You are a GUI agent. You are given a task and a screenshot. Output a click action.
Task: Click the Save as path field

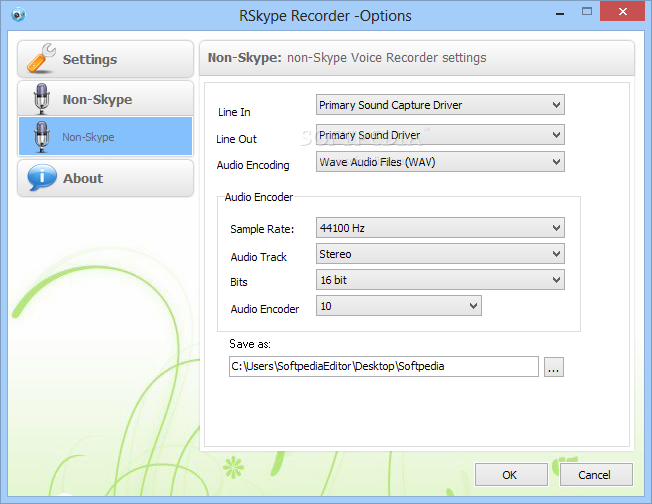coord(383,366)
